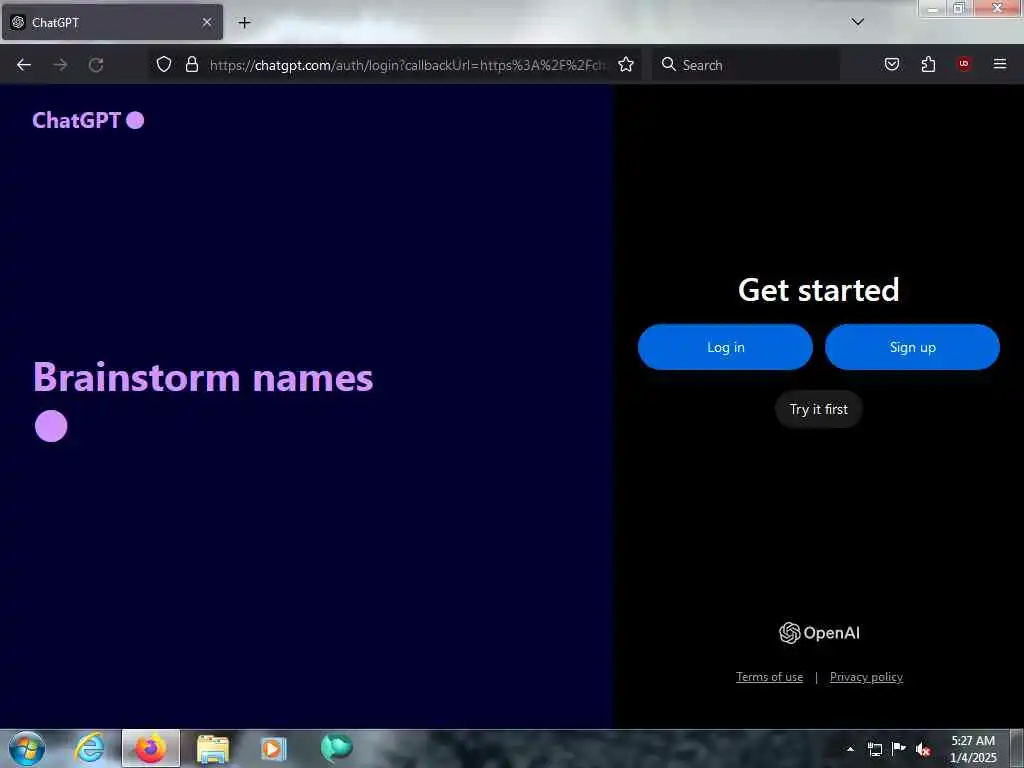
Task: Click the network tray icon
Action: pos(874,749)
